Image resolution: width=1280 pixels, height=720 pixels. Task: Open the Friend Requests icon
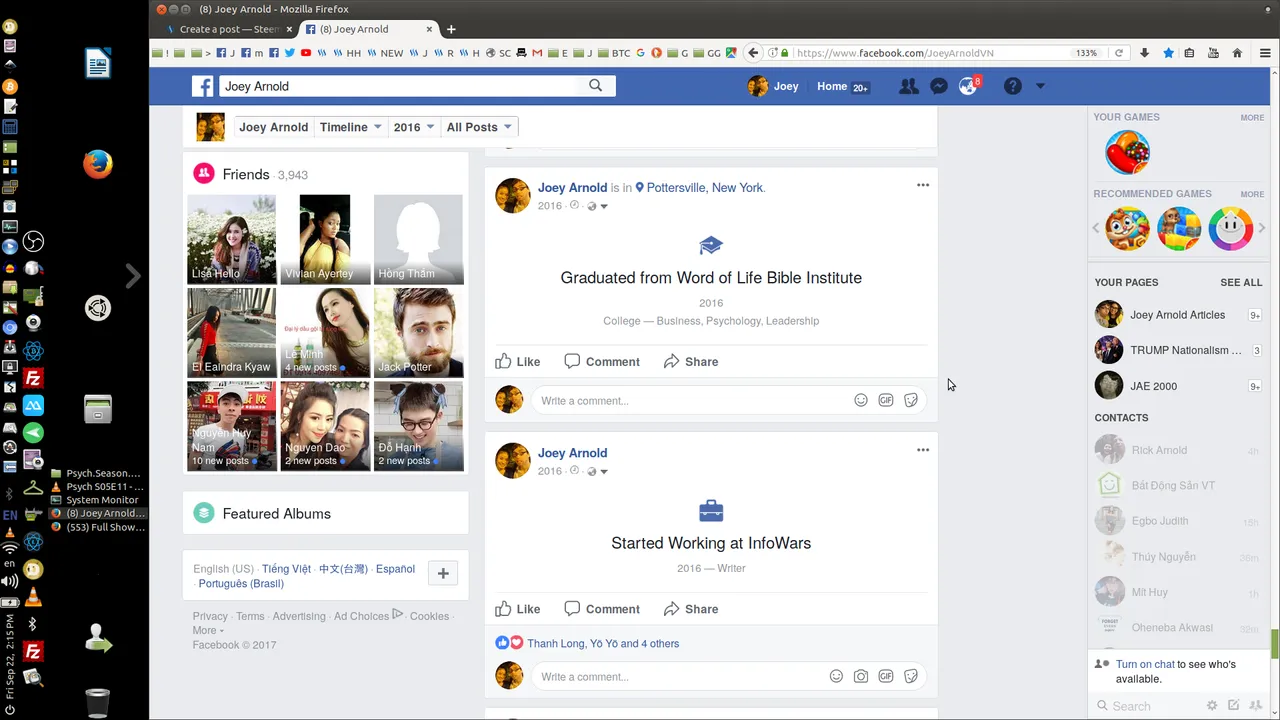[908, 86]
